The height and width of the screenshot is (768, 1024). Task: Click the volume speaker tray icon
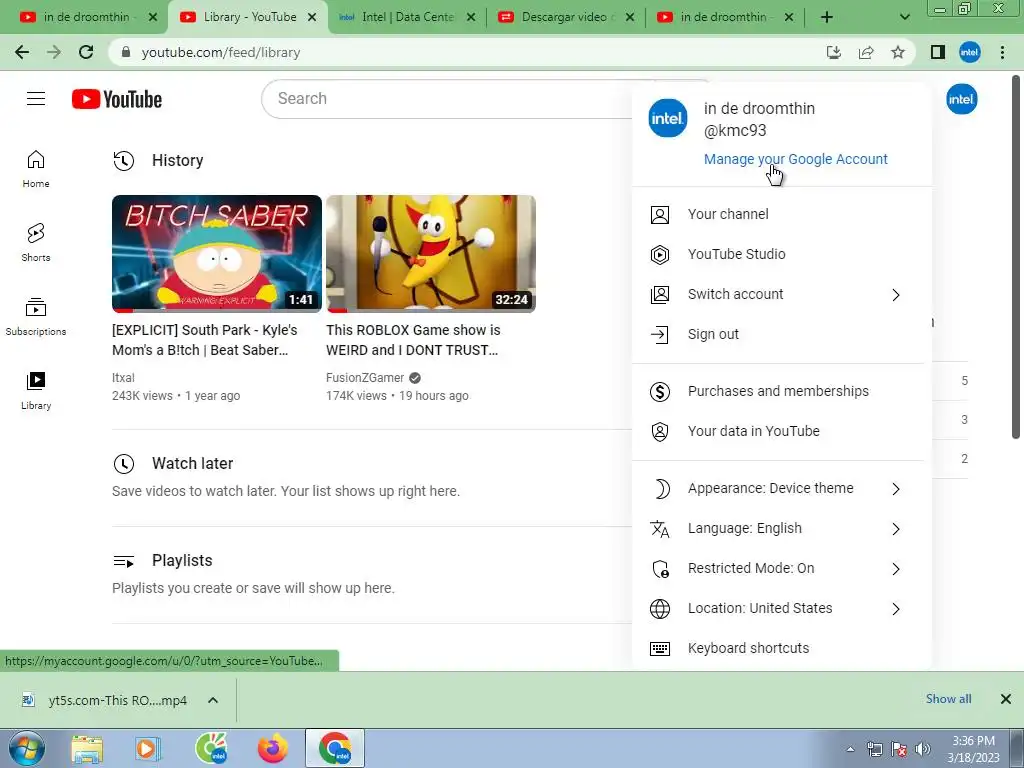923,749
